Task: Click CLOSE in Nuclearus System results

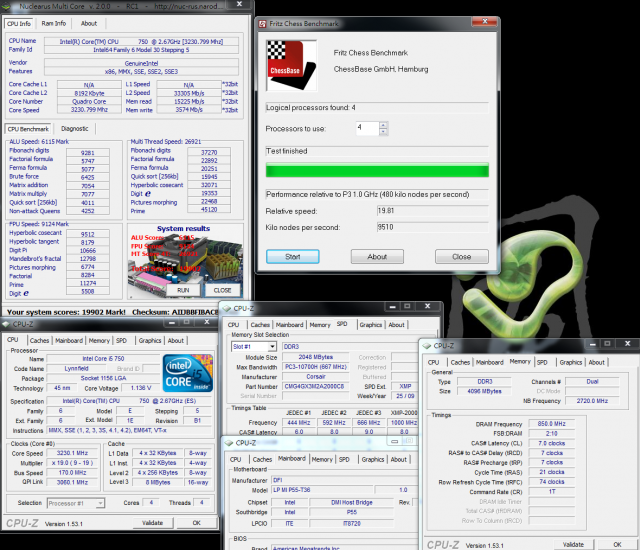Action: pos(222,290)
